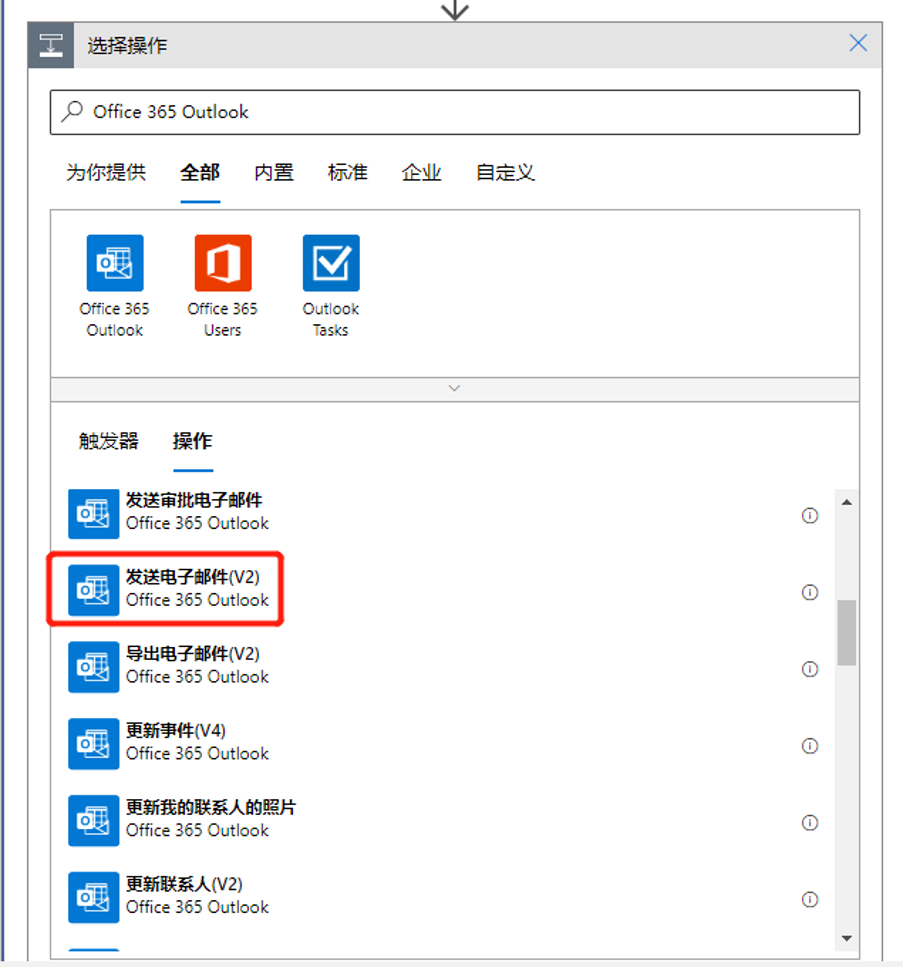
Task: Click the action list scrollbar thumb
Action: click(847, 632)
